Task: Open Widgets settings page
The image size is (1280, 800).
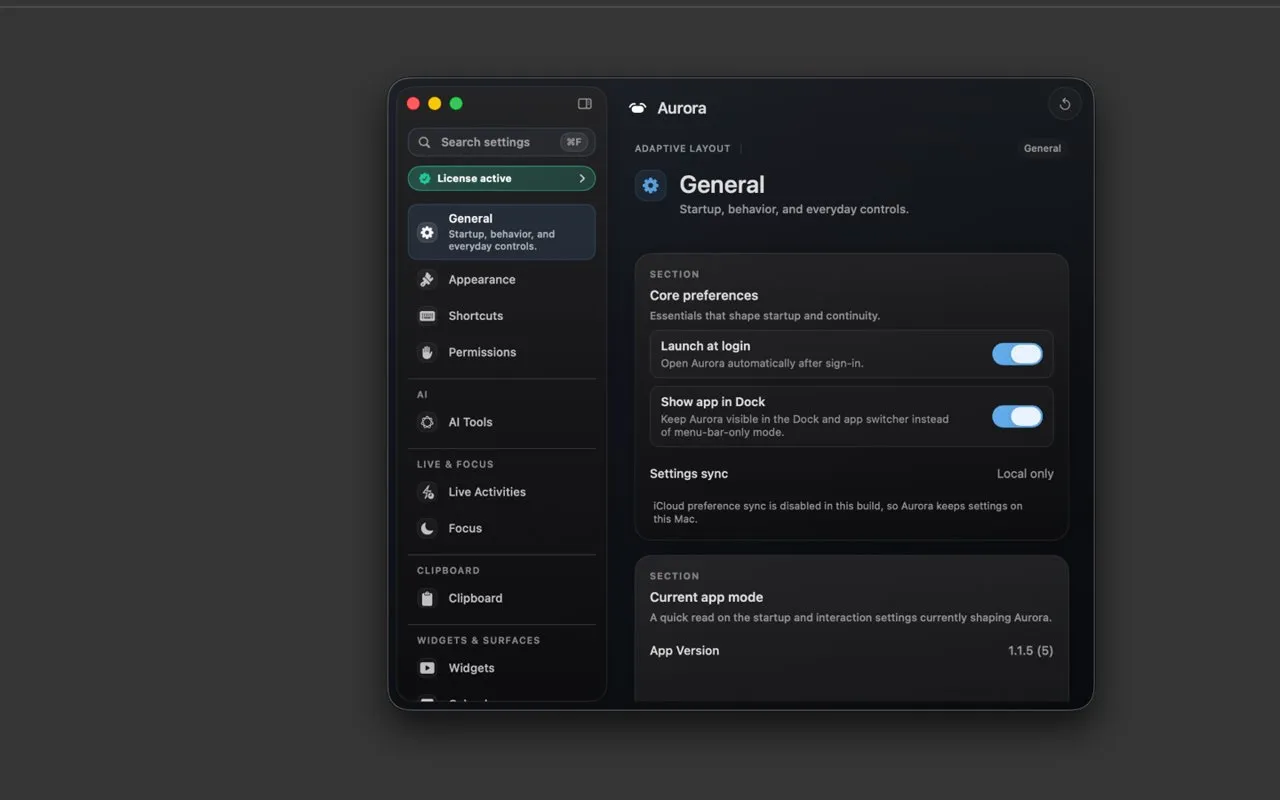Action: [x=502, y=668]
